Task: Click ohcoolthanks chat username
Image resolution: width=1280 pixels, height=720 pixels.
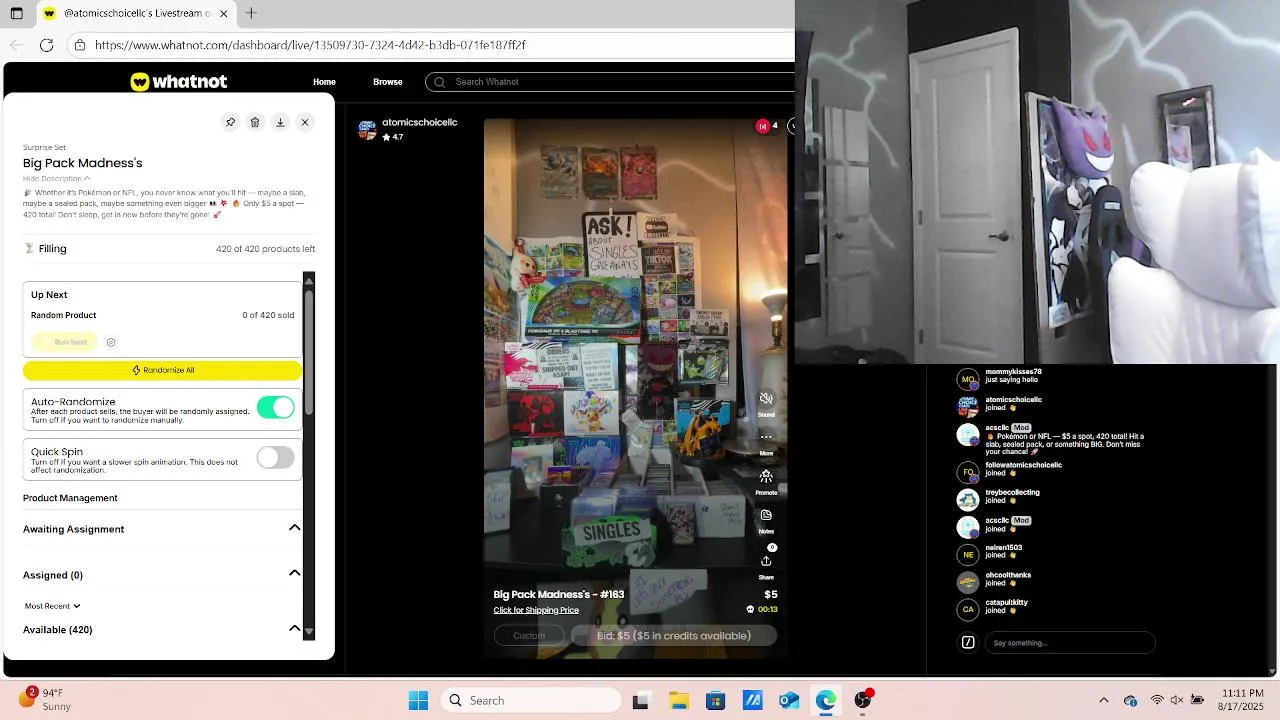Action: click(1008, 575)
